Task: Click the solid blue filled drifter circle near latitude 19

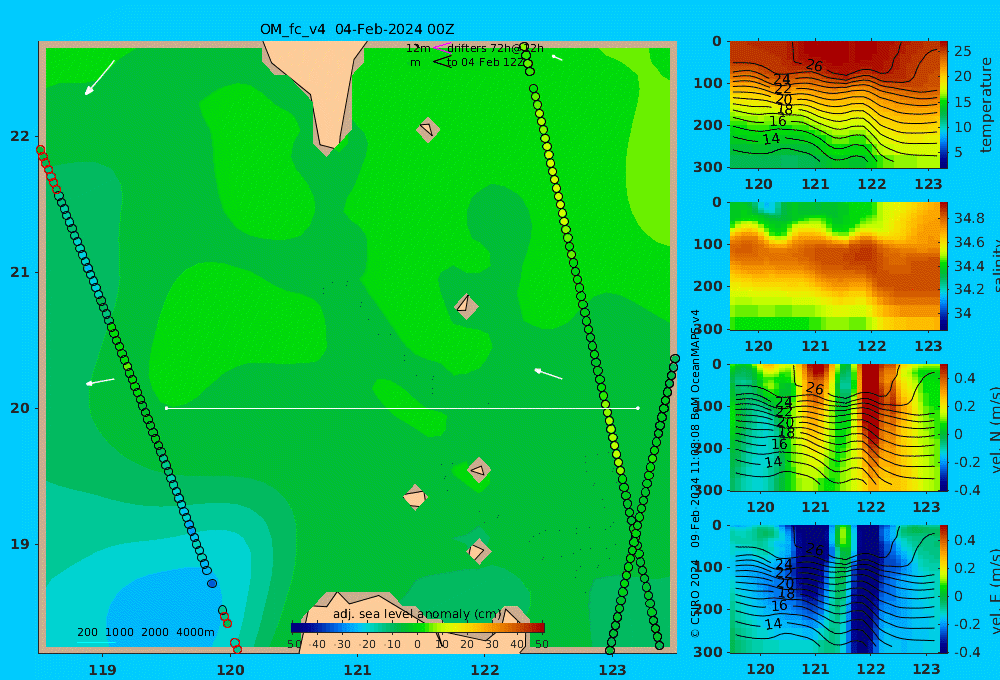Action: pyautogui.click(x=212, y=583)
